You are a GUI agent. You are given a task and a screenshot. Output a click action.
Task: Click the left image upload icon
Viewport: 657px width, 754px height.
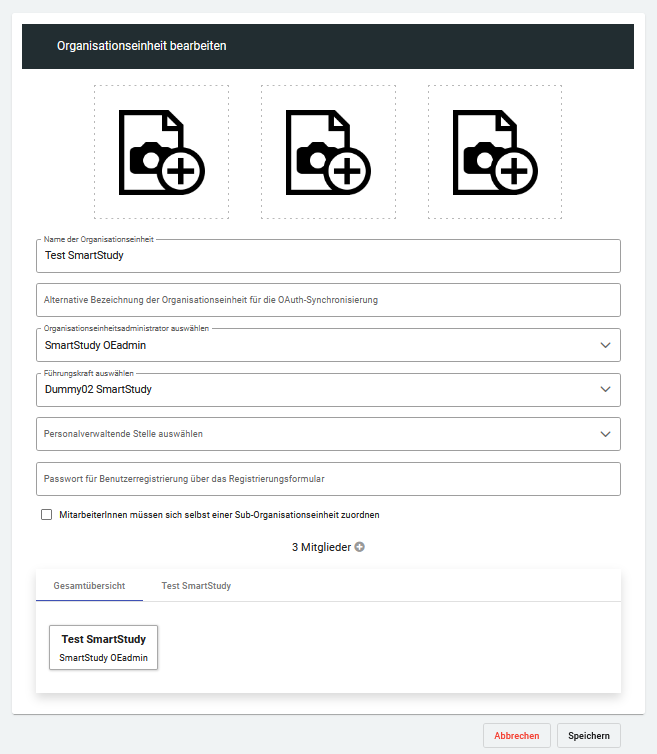(x=162, y=151)
